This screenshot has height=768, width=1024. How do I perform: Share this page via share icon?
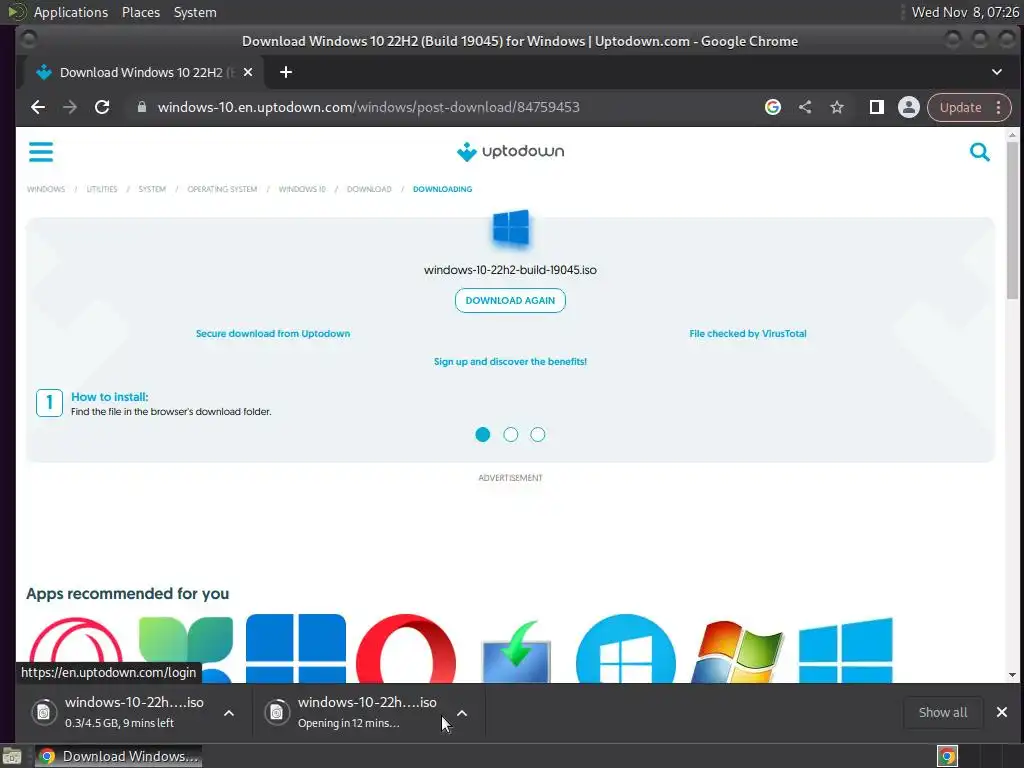point(805,107)
